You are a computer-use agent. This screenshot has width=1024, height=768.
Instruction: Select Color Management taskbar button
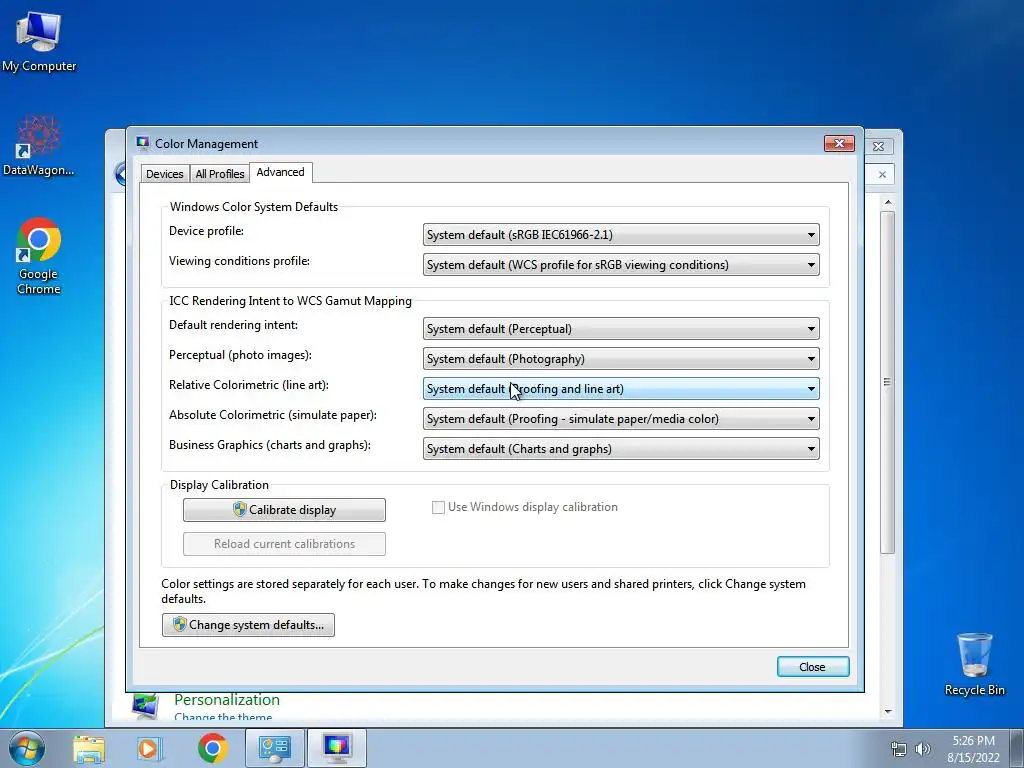[336, 748]
